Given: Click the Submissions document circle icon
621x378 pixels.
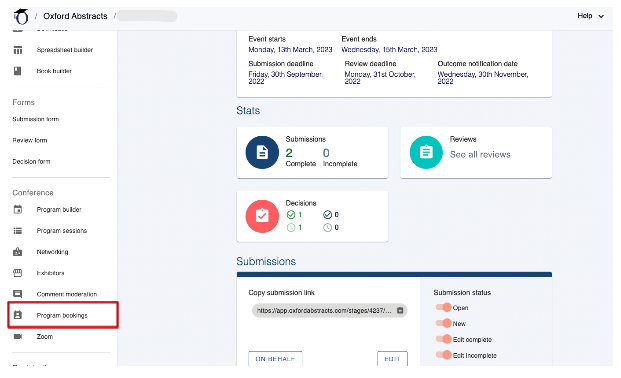Looking at the screenshot, I should (262, 152).
